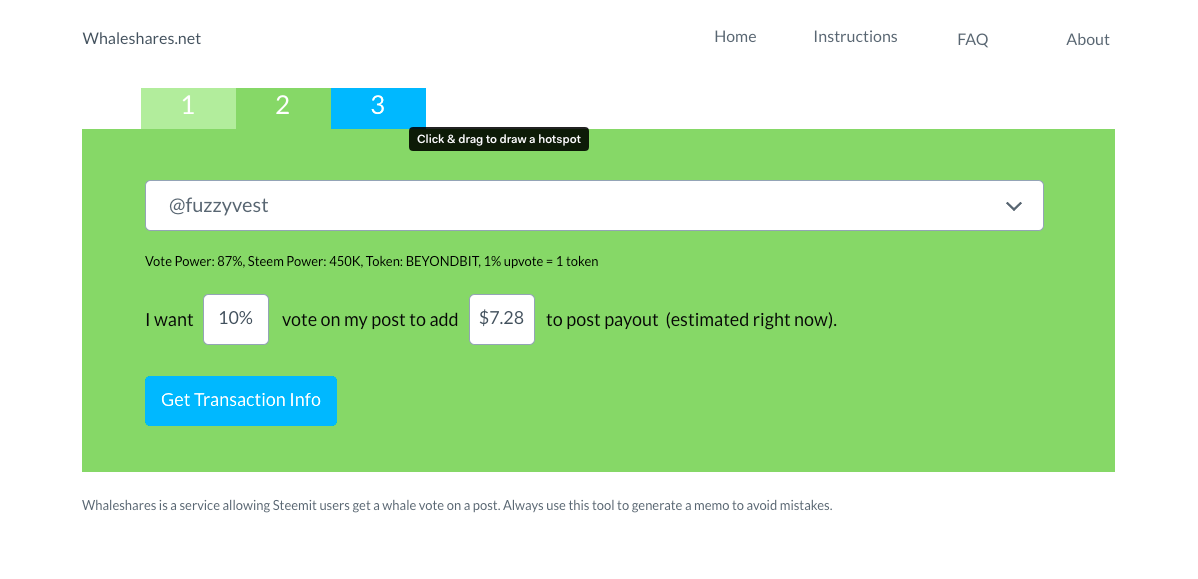Image resolution: width=1198 pixels, height=579 pixels.
Task: Open the FAQ navigation link
Action: click(x=973, y=40)
